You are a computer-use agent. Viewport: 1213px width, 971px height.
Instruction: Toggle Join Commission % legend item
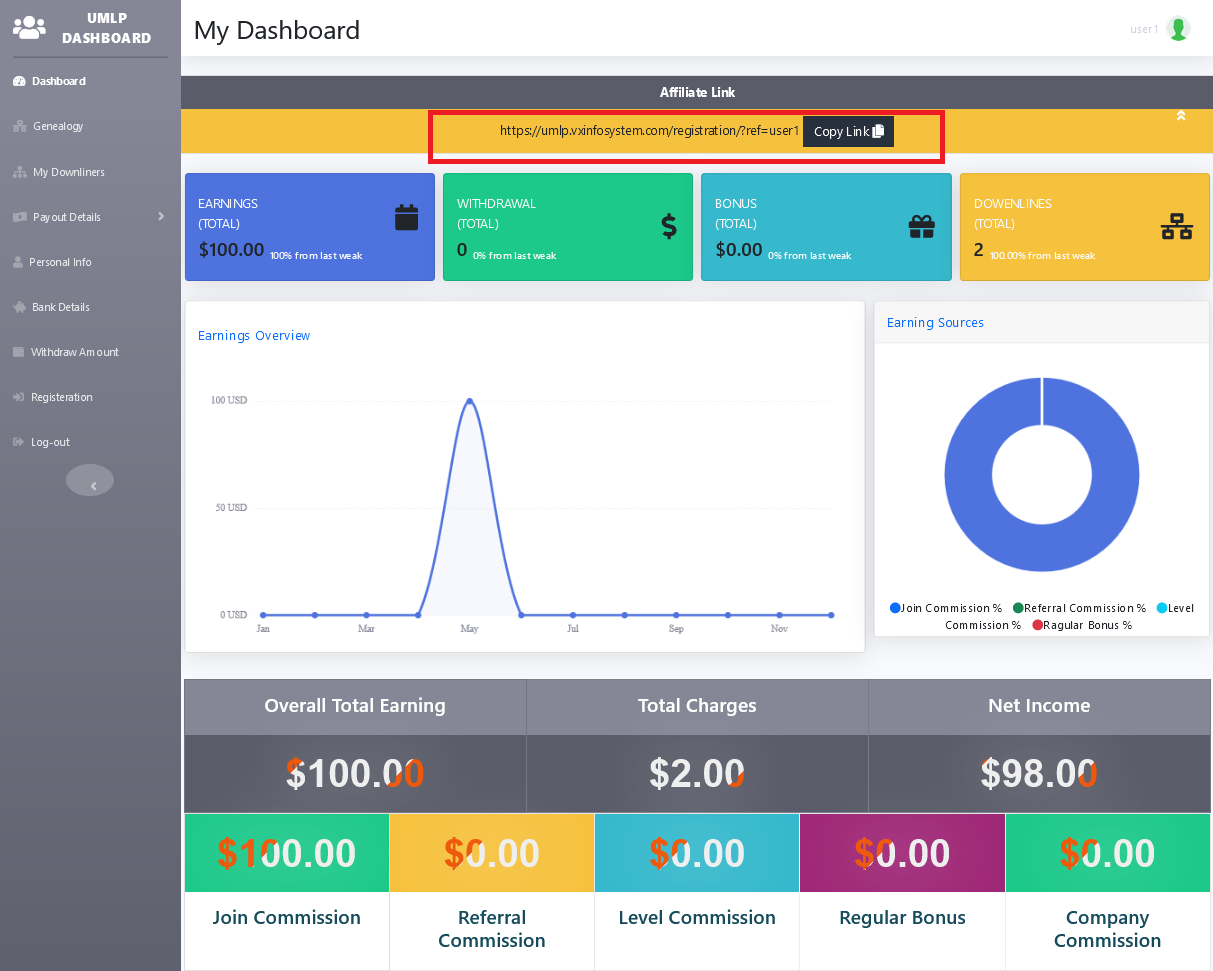point(945,608)
